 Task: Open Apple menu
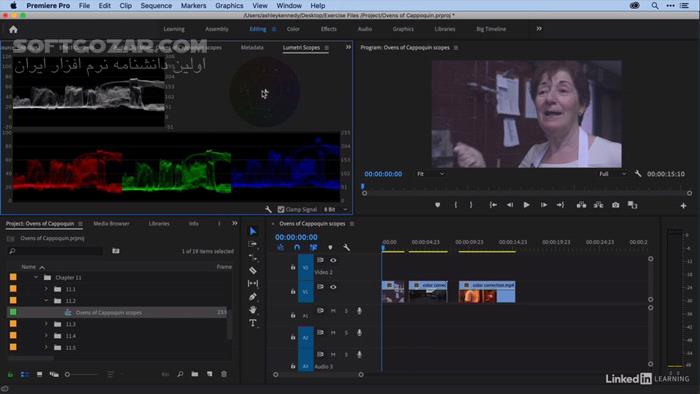13,5
